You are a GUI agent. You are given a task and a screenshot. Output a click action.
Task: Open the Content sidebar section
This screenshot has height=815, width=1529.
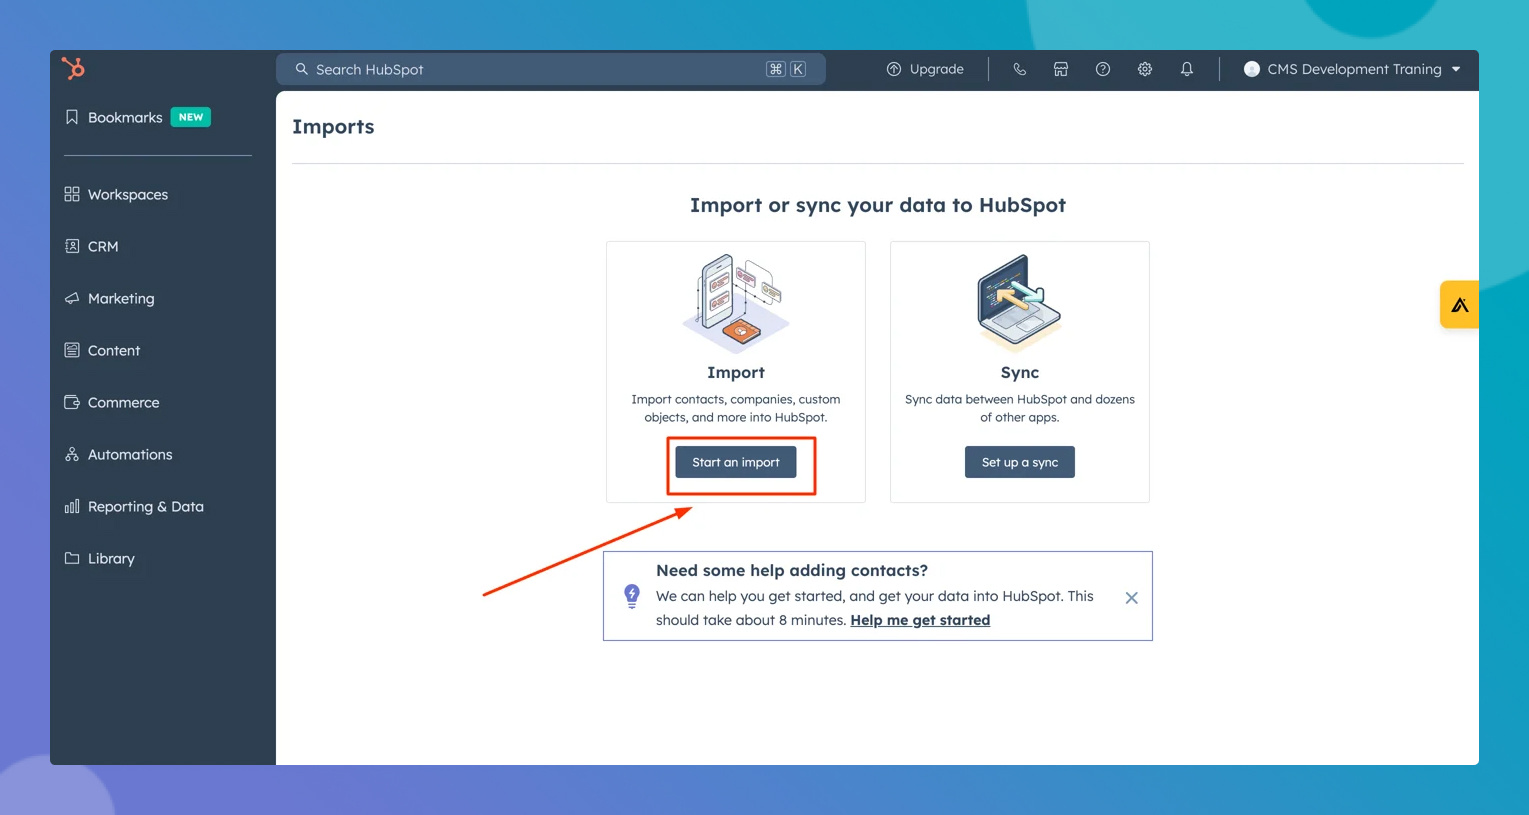(113, 350)
